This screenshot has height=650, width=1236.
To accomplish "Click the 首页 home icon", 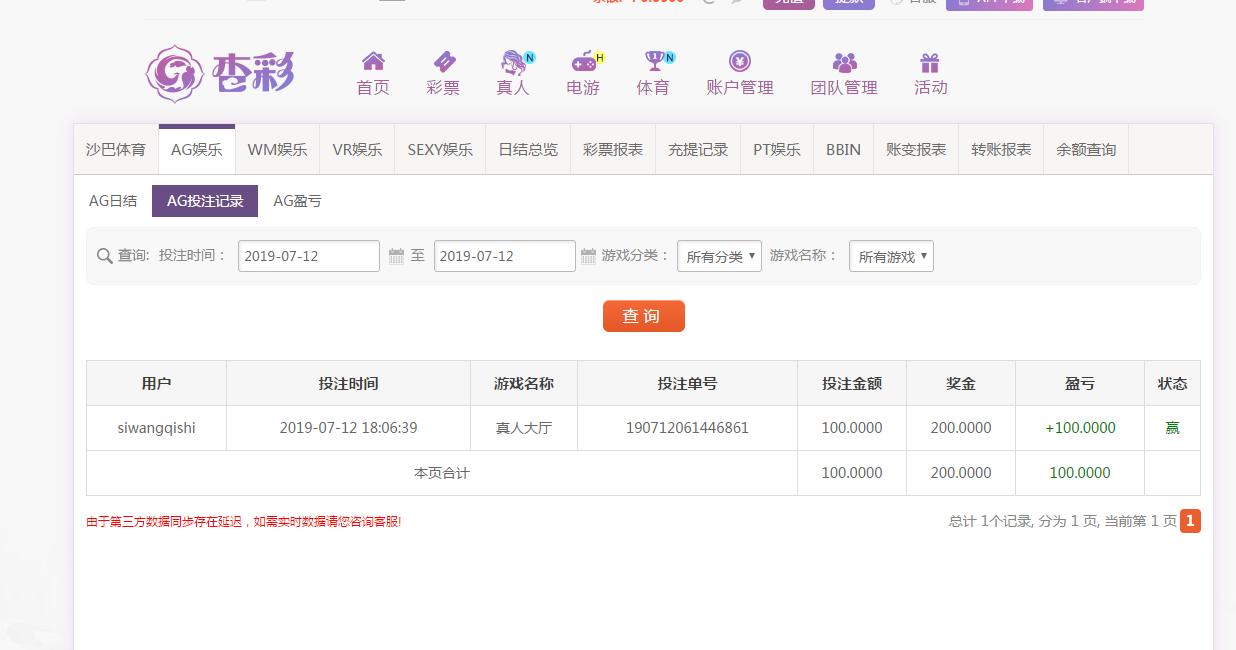I will tap(373, 62).
